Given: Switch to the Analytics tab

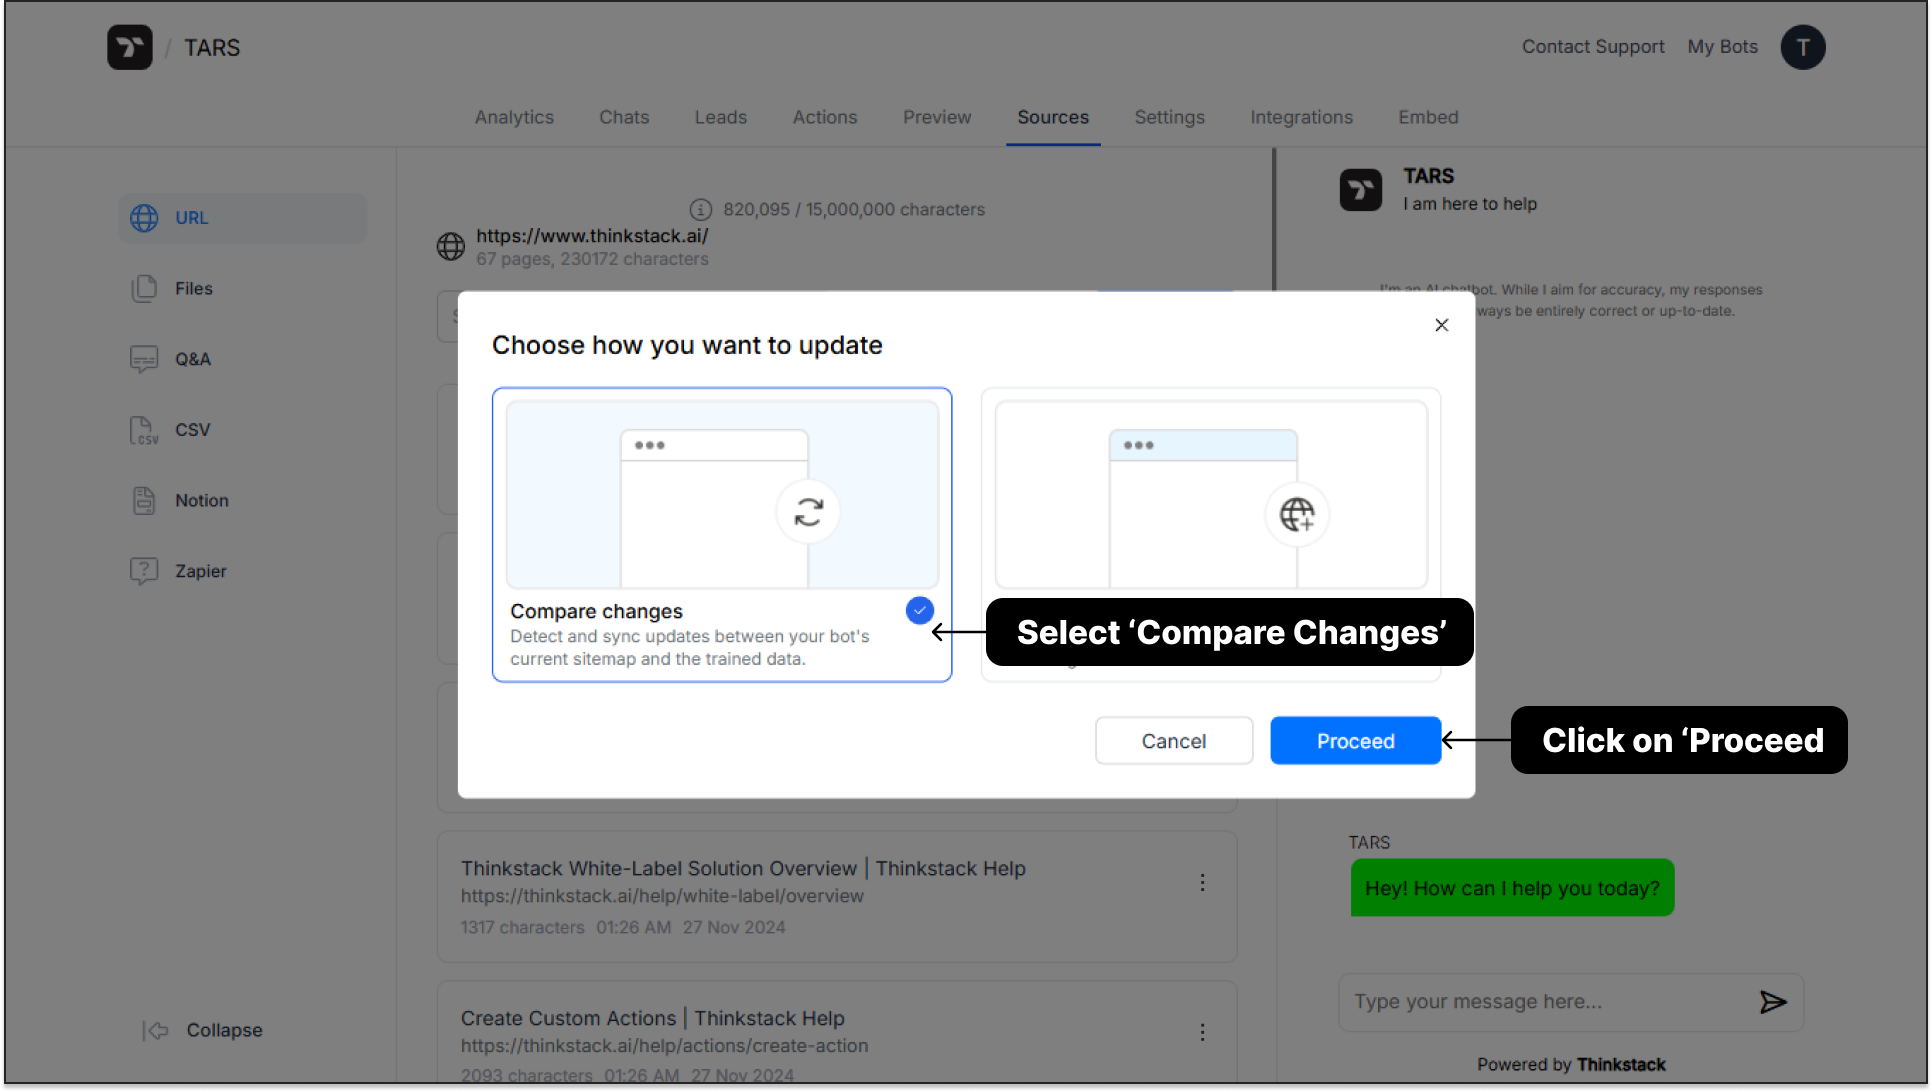Looking at the screenshot, I should [515, 117].
